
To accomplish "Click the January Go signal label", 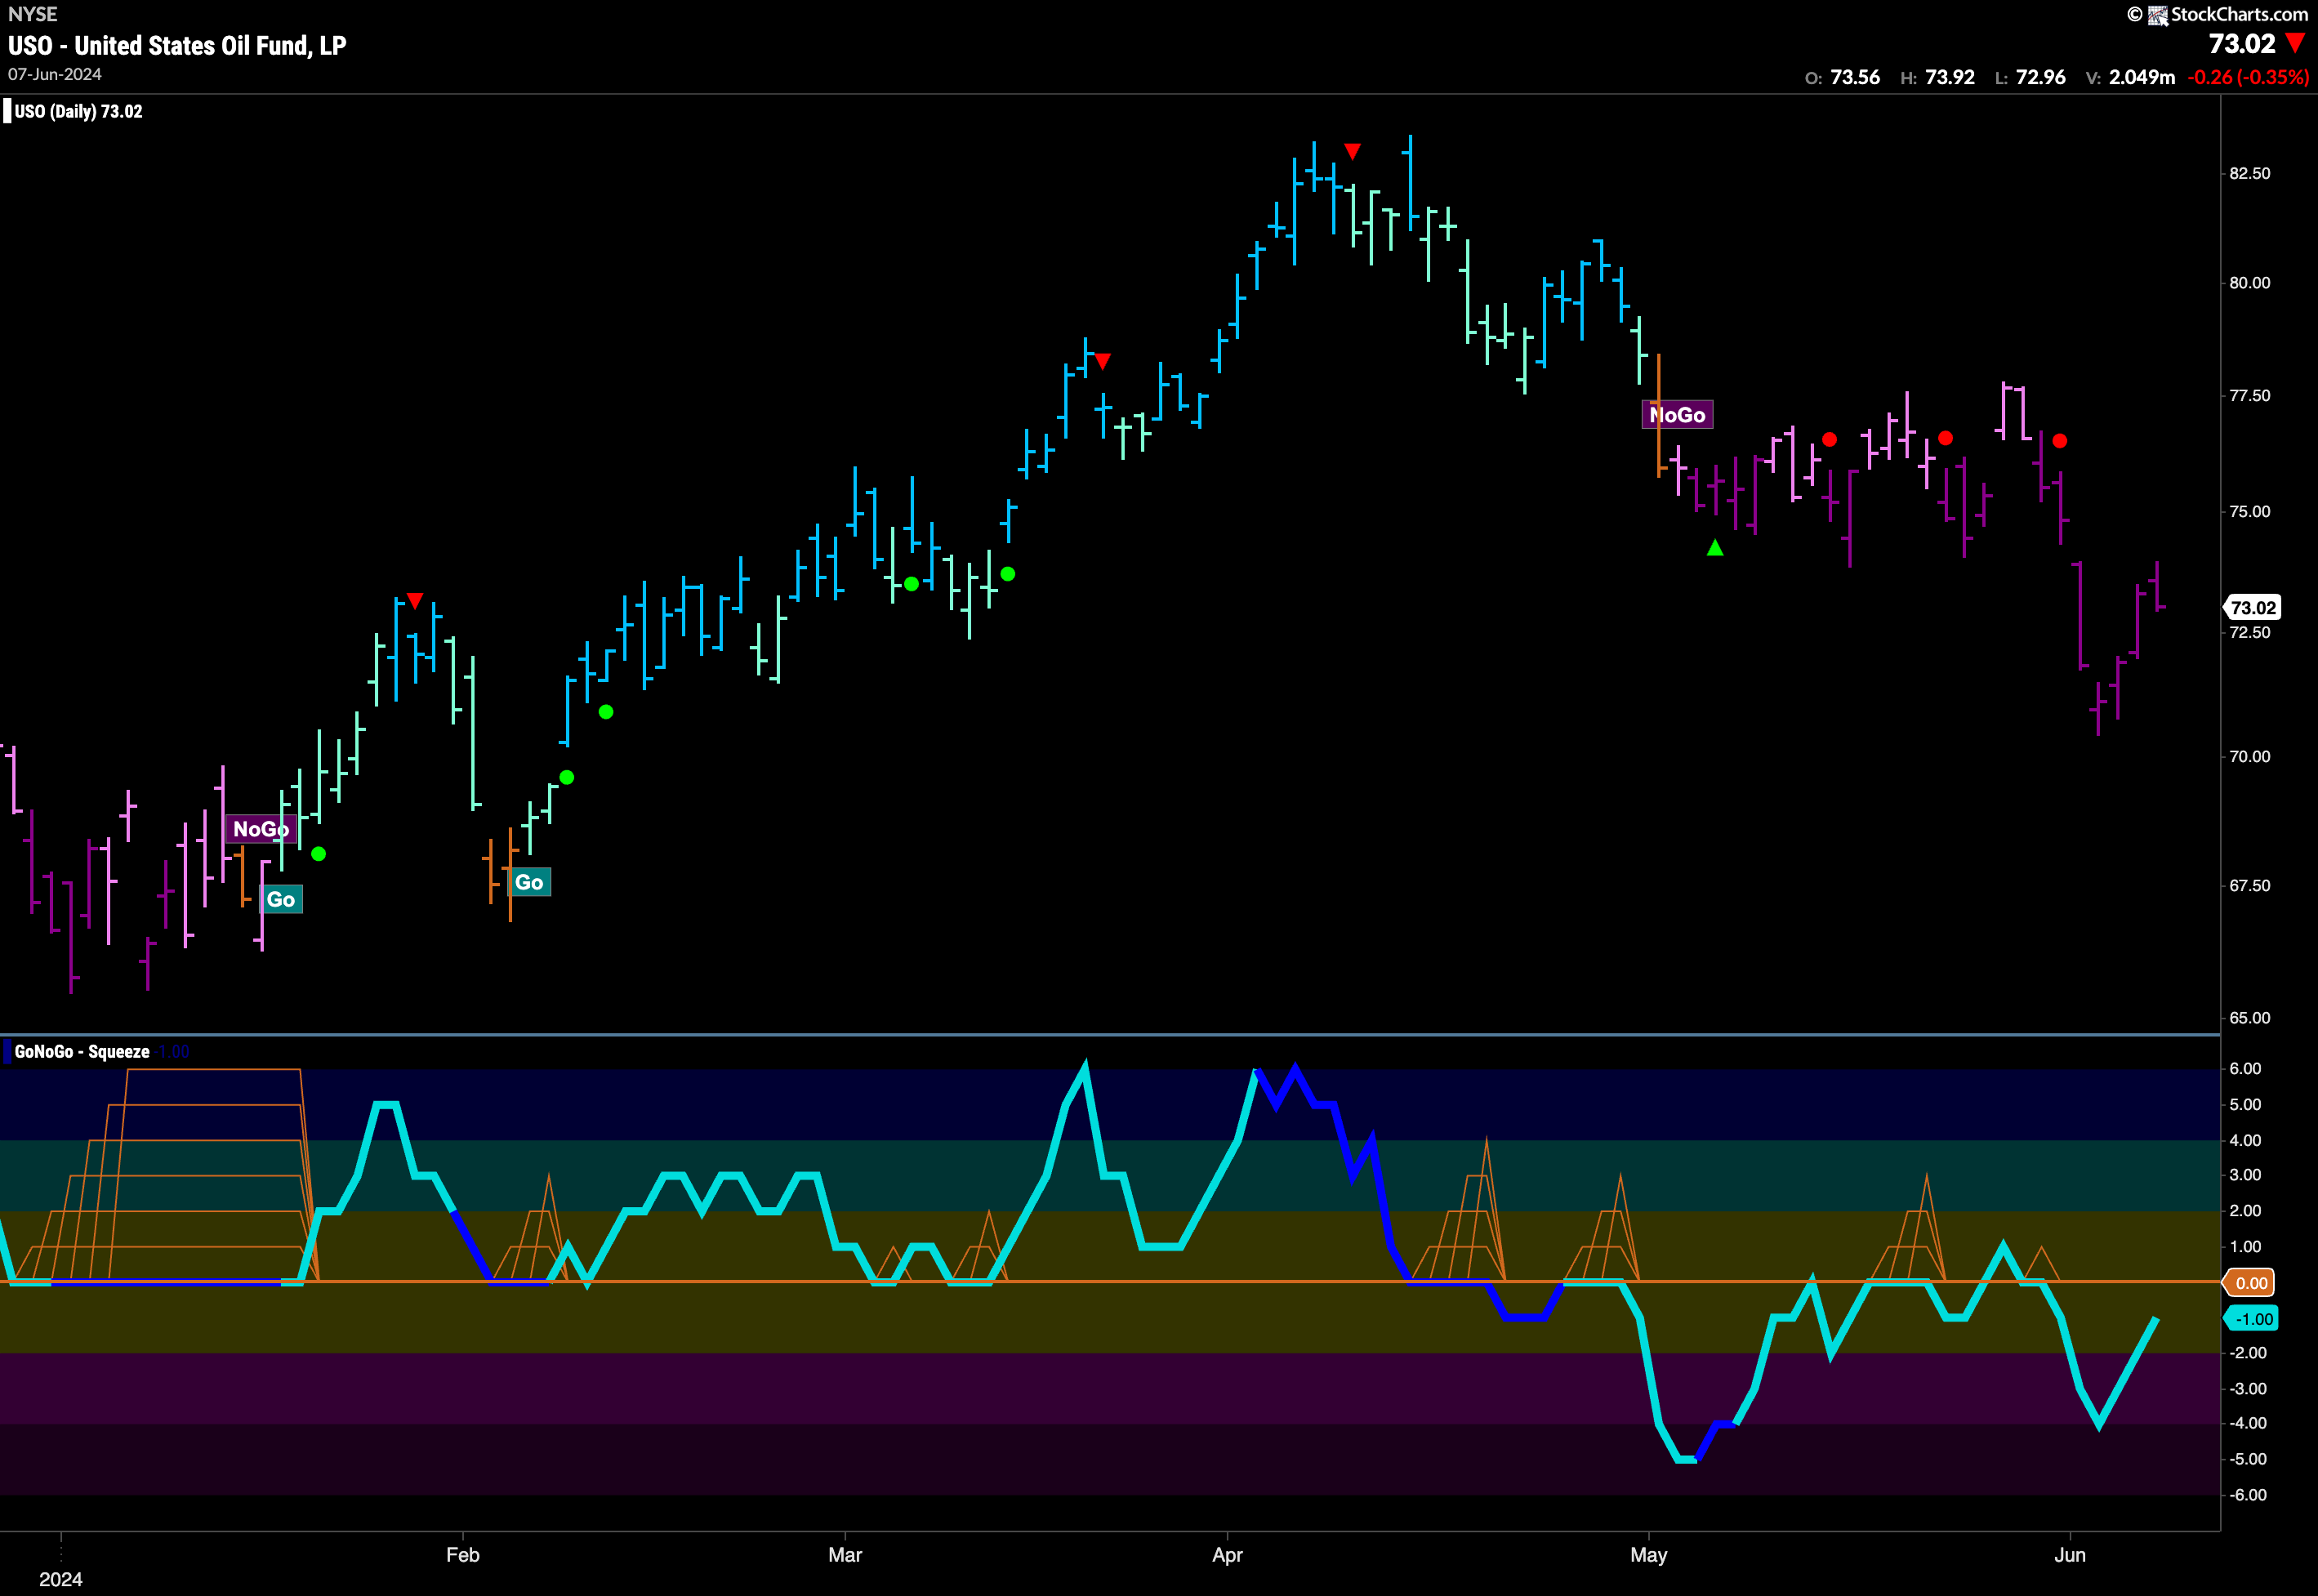I will 281,899.
